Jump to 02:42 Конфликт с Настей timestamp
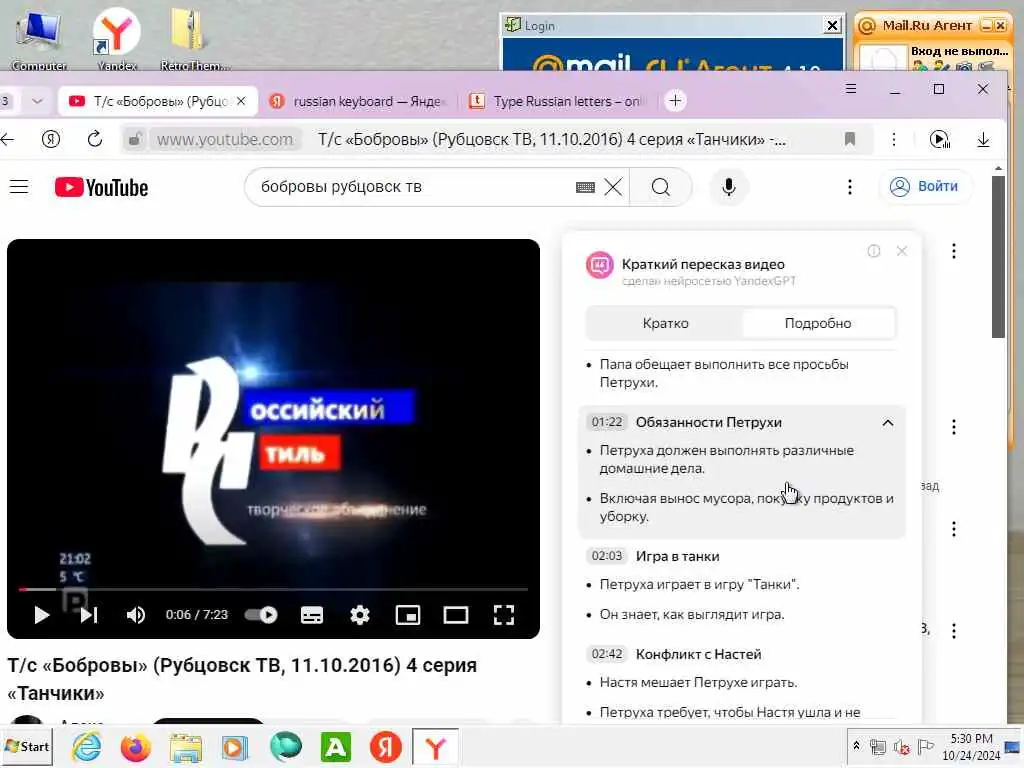 607,654
